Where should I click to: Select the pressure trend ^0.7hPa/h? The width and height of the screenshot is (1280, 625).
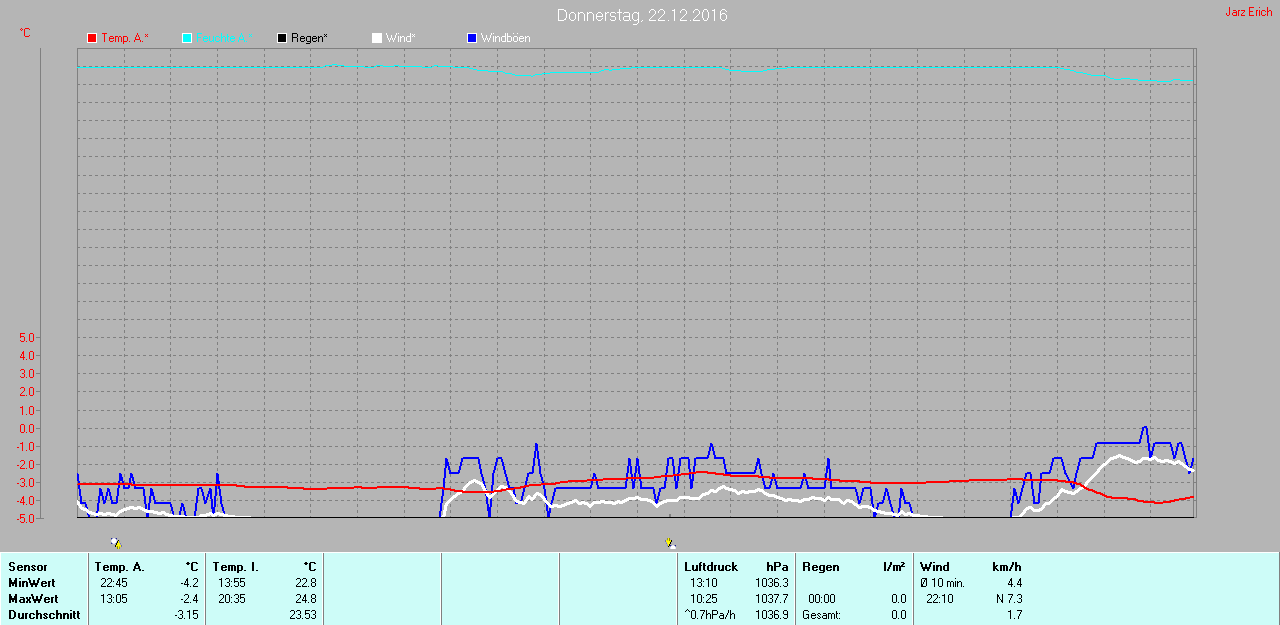pos(710,615)
